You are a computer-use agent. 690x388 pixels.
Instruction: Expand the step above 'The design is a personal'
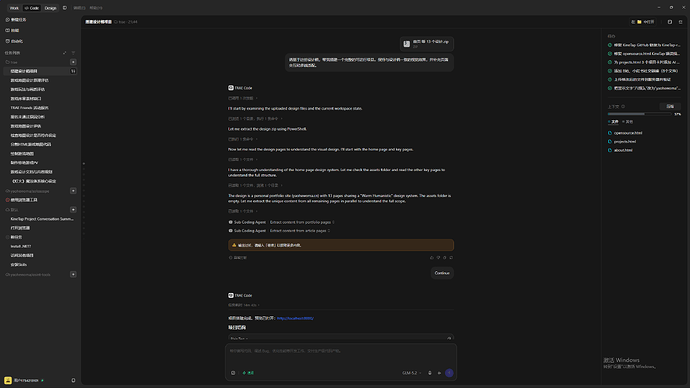(255, 185)
